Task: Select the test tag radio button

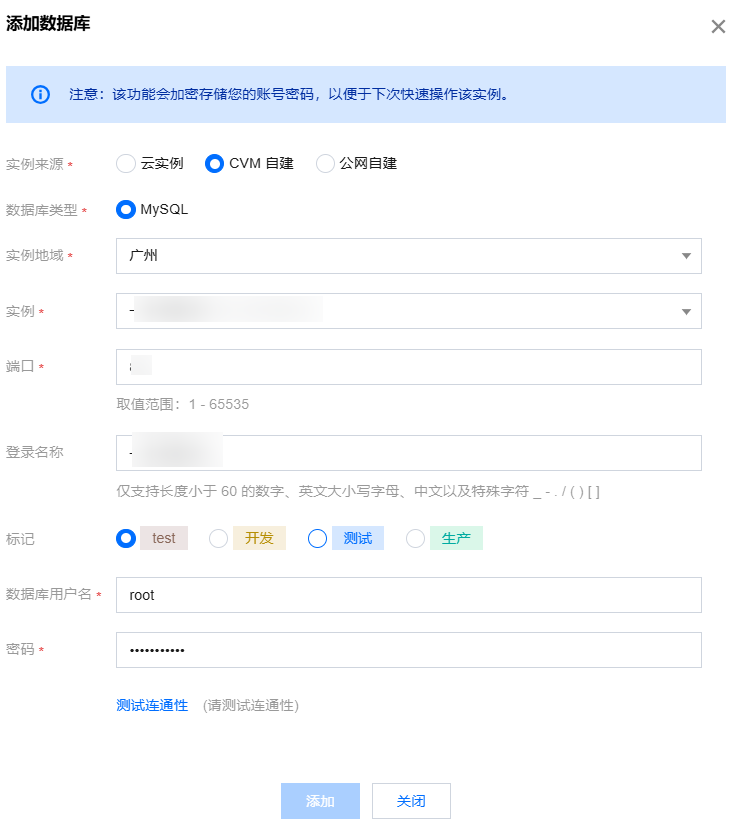Action: 126,538
